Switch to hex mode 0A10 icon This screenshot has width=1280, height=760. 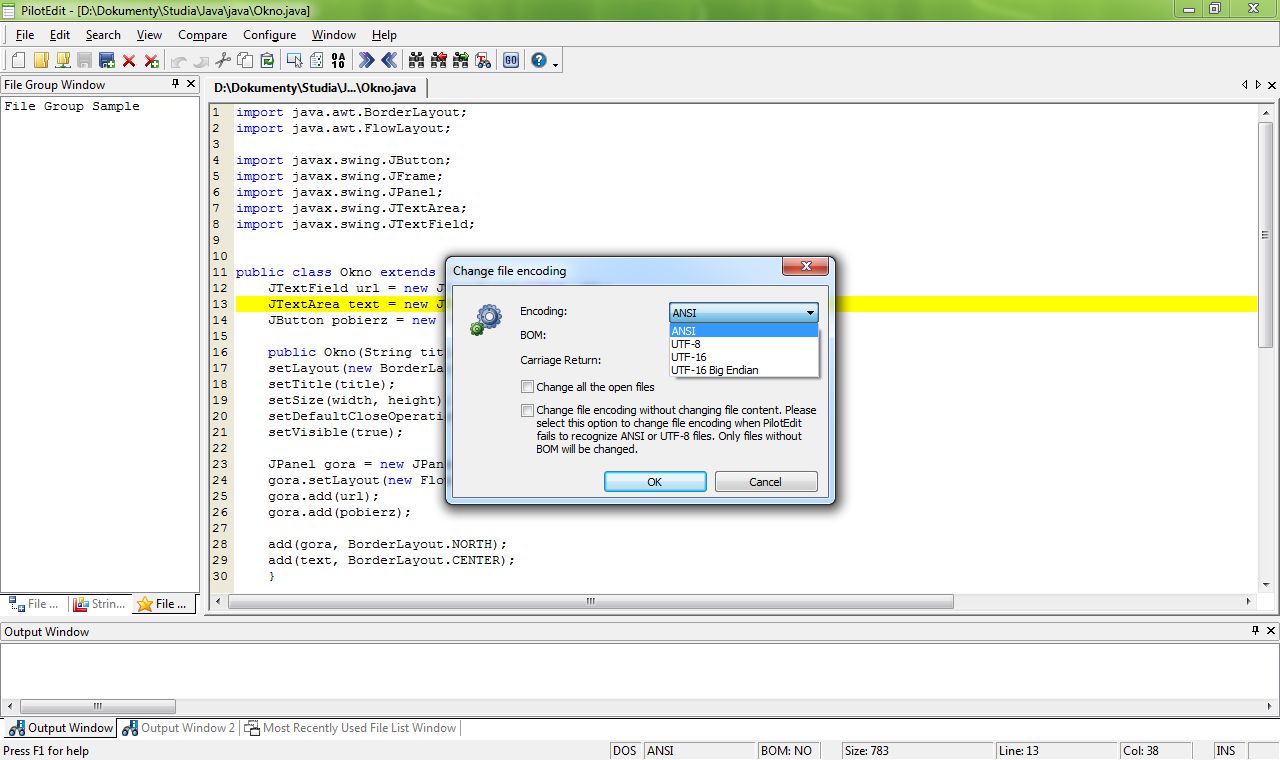point(338,60)
